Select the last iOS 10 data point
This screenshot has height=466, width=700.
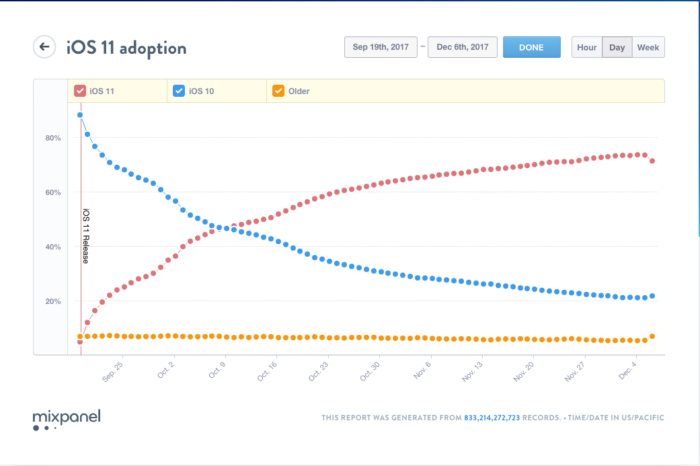652,296
